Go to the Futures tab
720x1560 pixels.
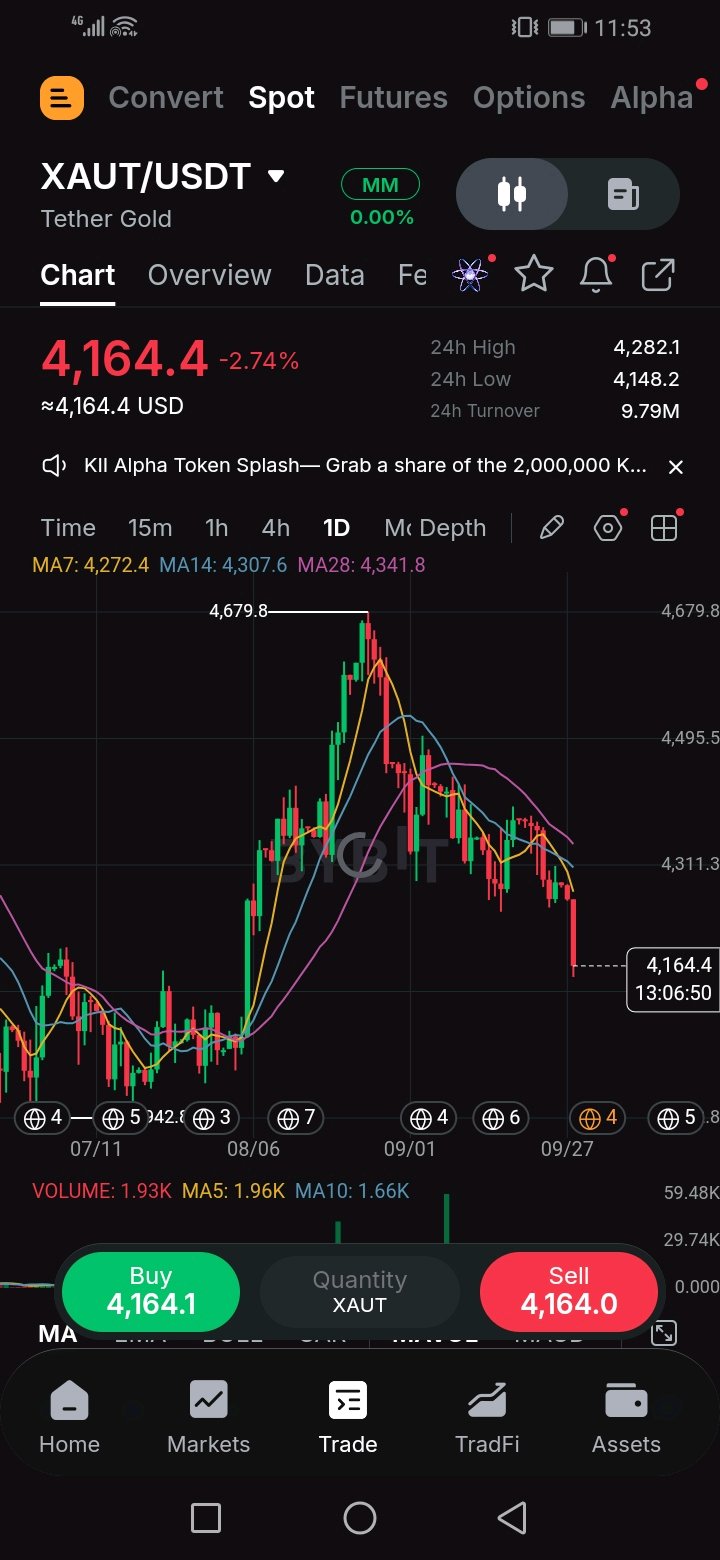pyautogui.click(x=393, y=98)
